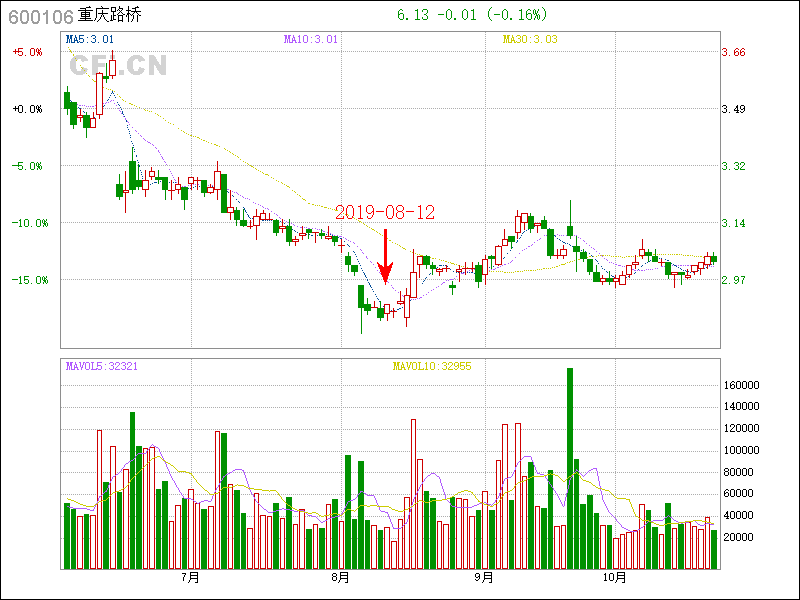Select the MAVOL5:32321 volume label
Image resolution: width=800 pixels, height=600 pixels.
pyautogui.click(x=101, y=366)
